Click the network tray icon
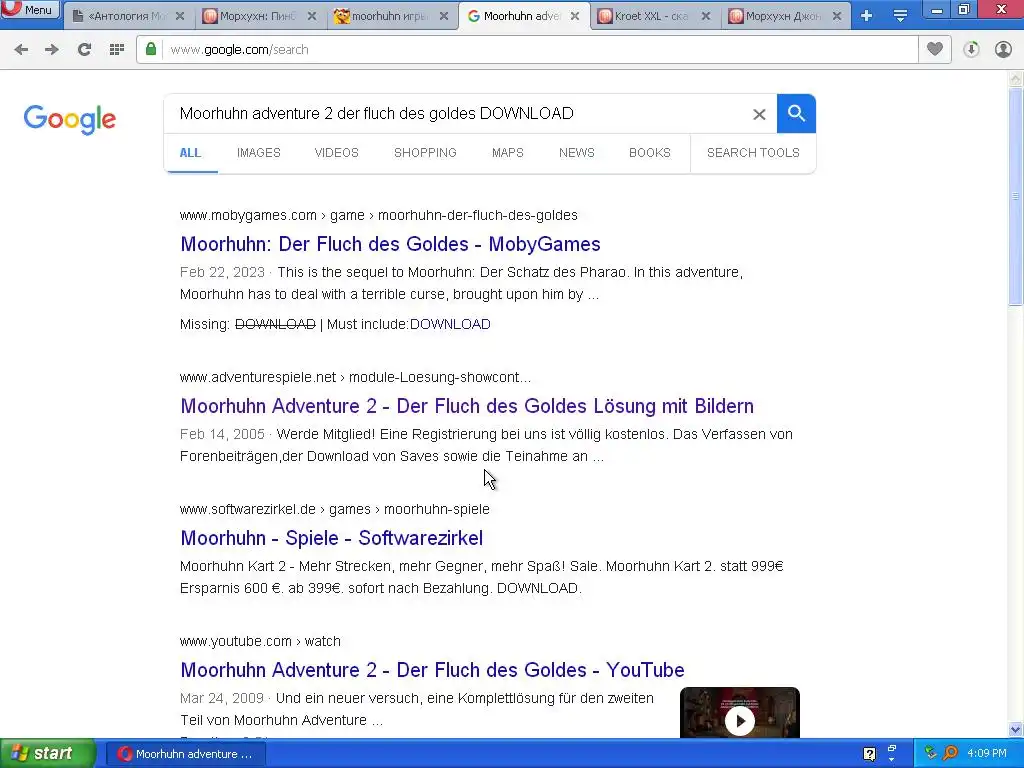The image size is (1024, 768). tap(931, 754)
